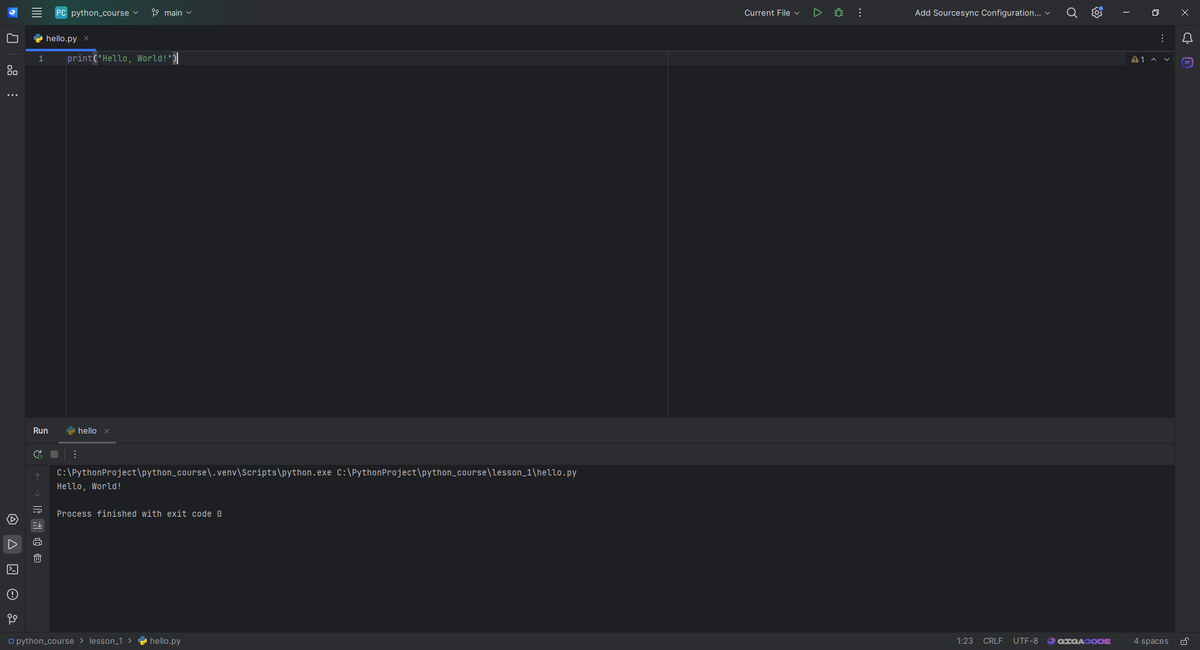Open the Git tool window
1200x650 pixels.
(12, 619)
